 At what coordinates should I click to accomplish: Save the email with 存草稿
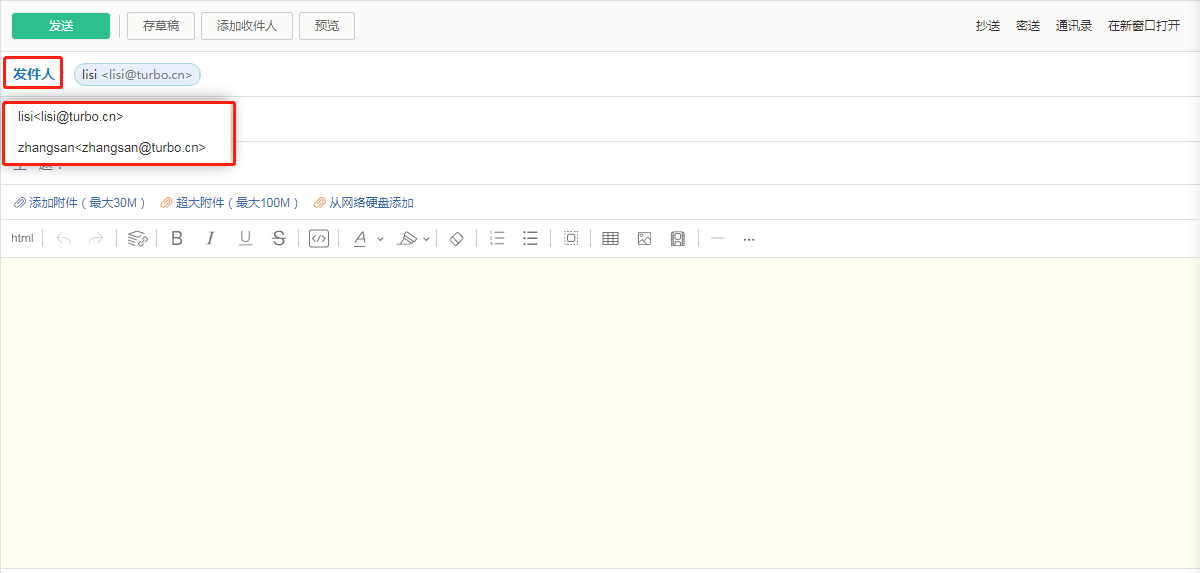pos(161,26)
